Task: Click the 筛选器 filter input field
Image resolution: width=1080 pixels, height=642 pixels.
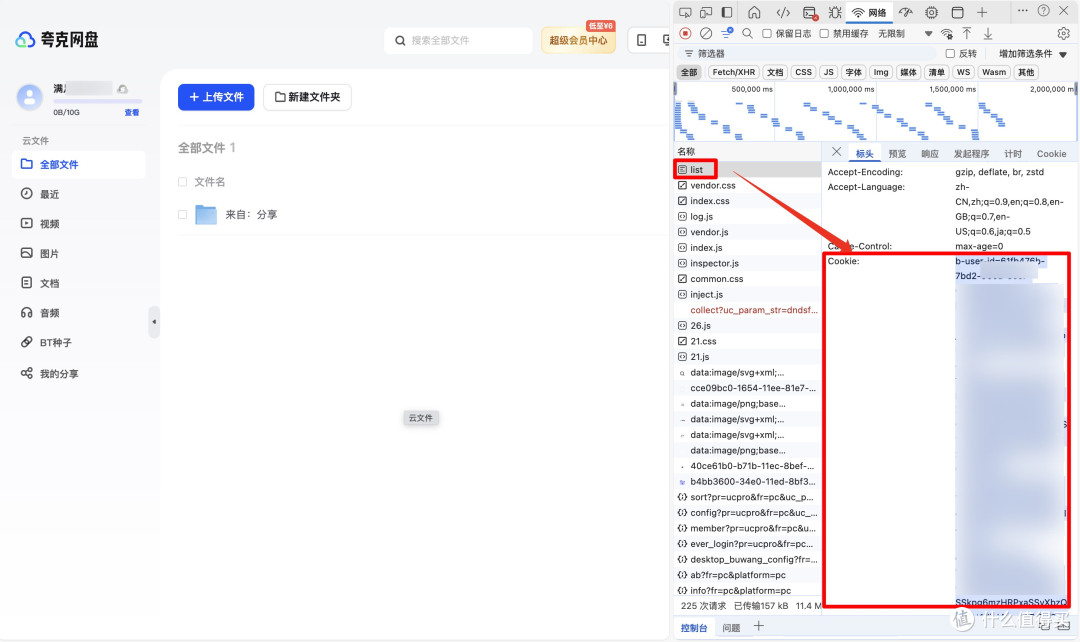Action: click(806, 53)
